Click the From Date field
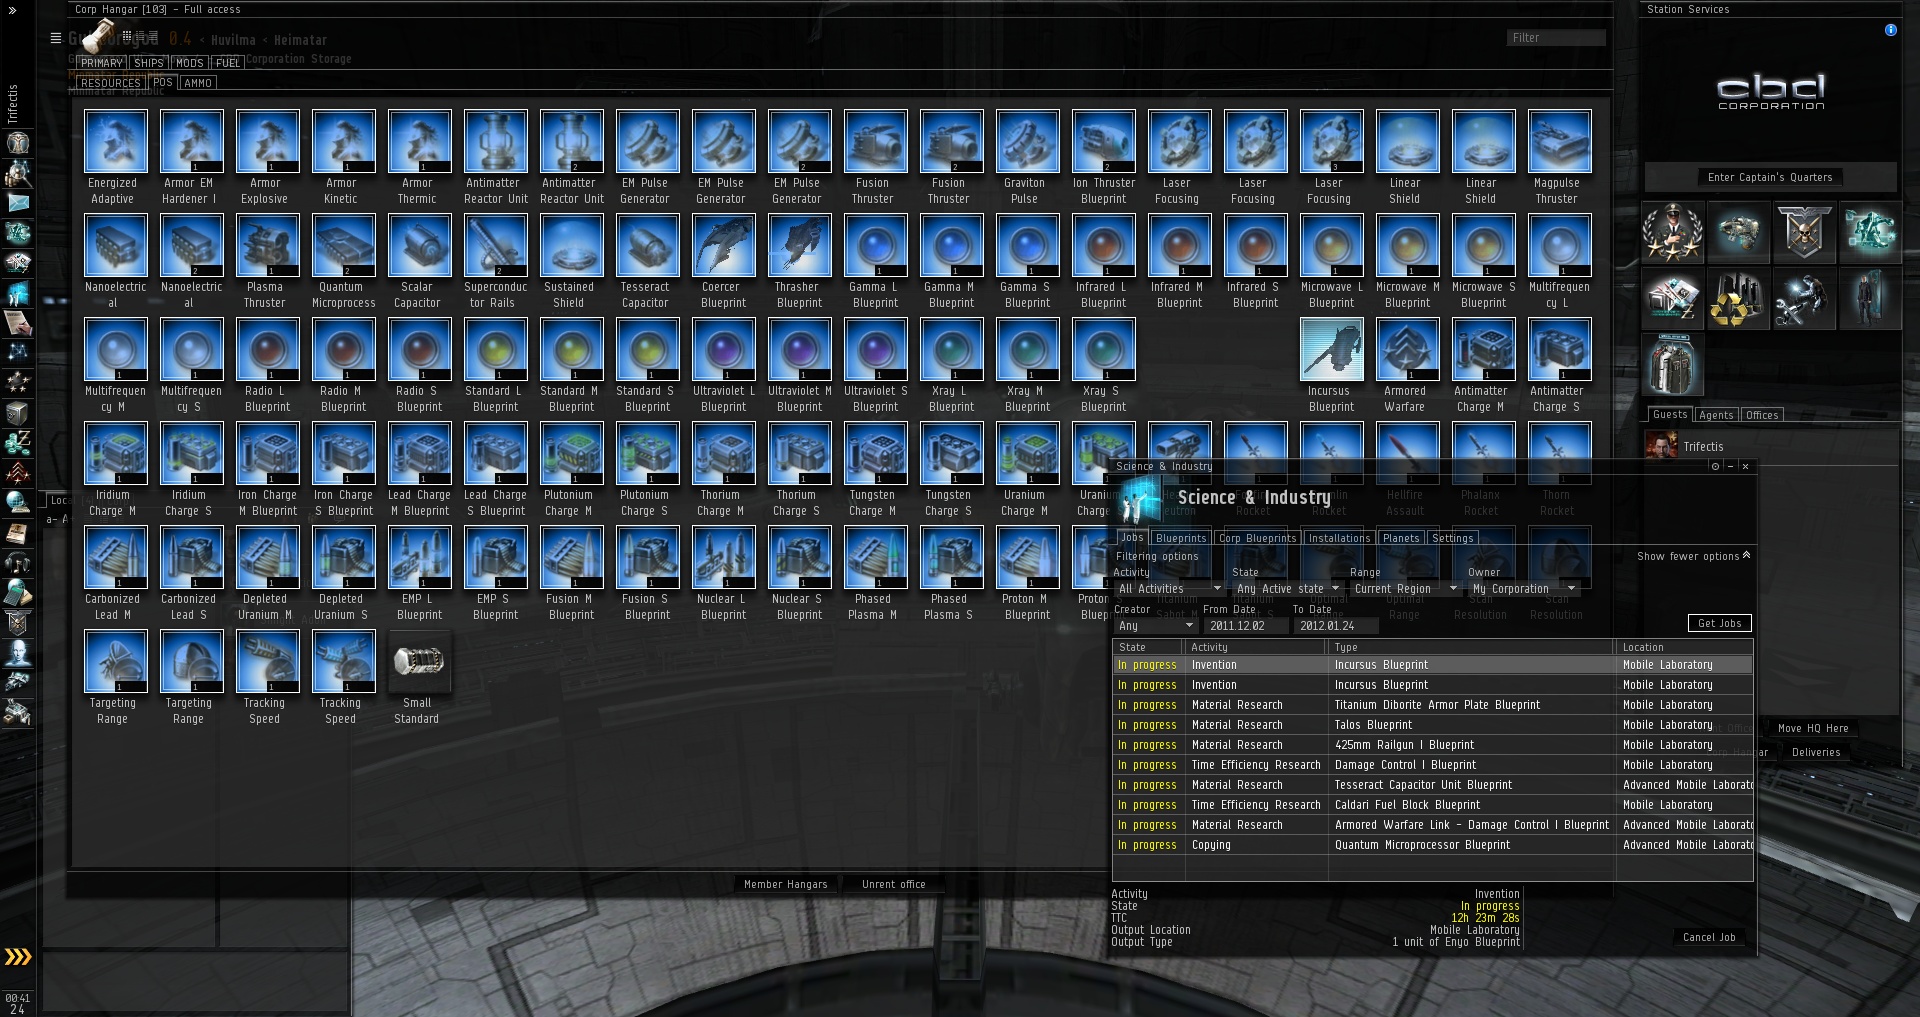 1244,626
